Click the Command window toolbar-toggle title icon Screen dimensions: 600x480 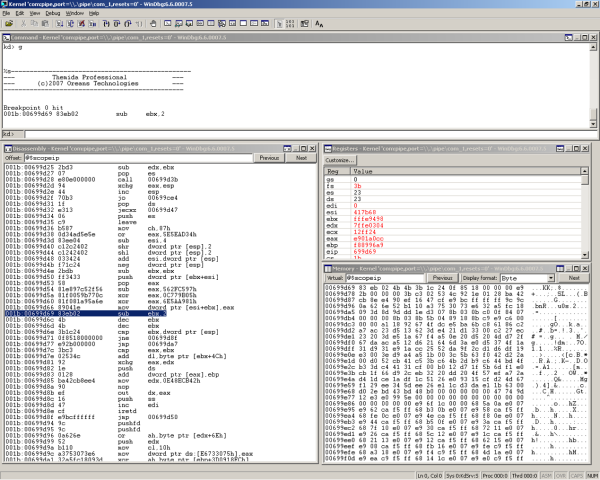click(x=569, y=38)
